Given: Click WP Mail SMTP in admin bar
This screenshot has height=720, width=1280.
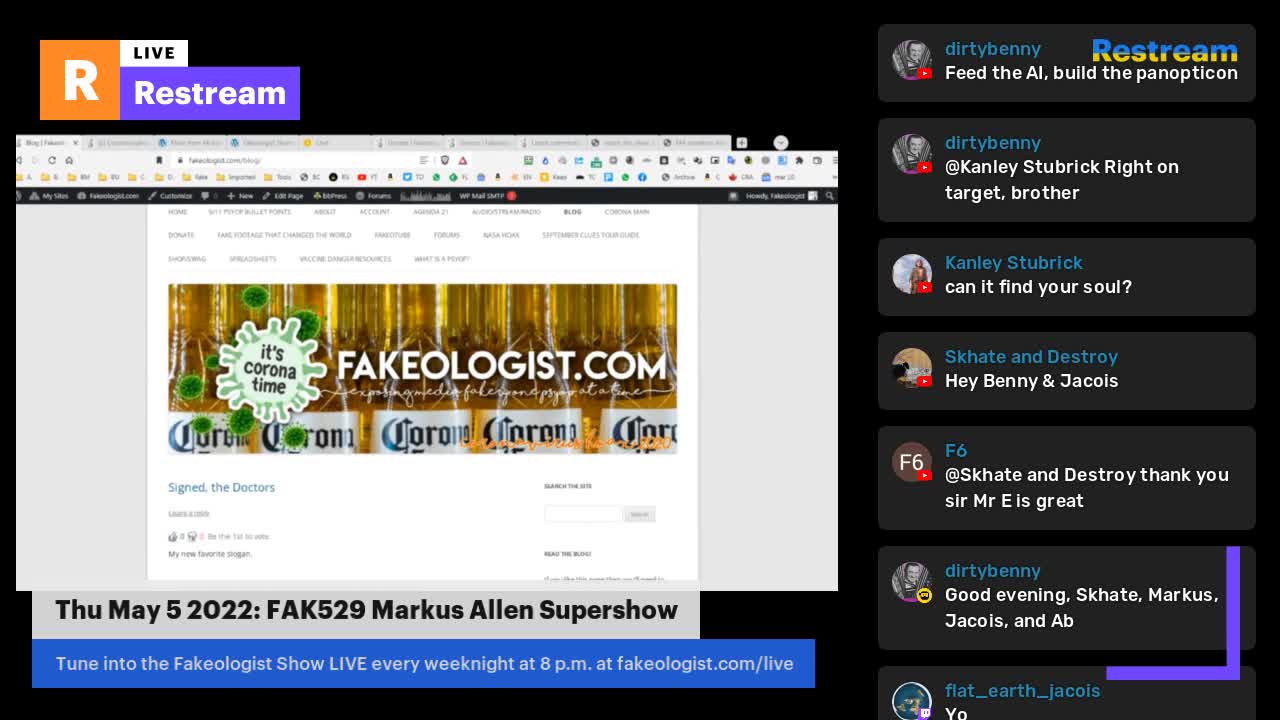Looking at the screenshot, I should tap(487, 196).
